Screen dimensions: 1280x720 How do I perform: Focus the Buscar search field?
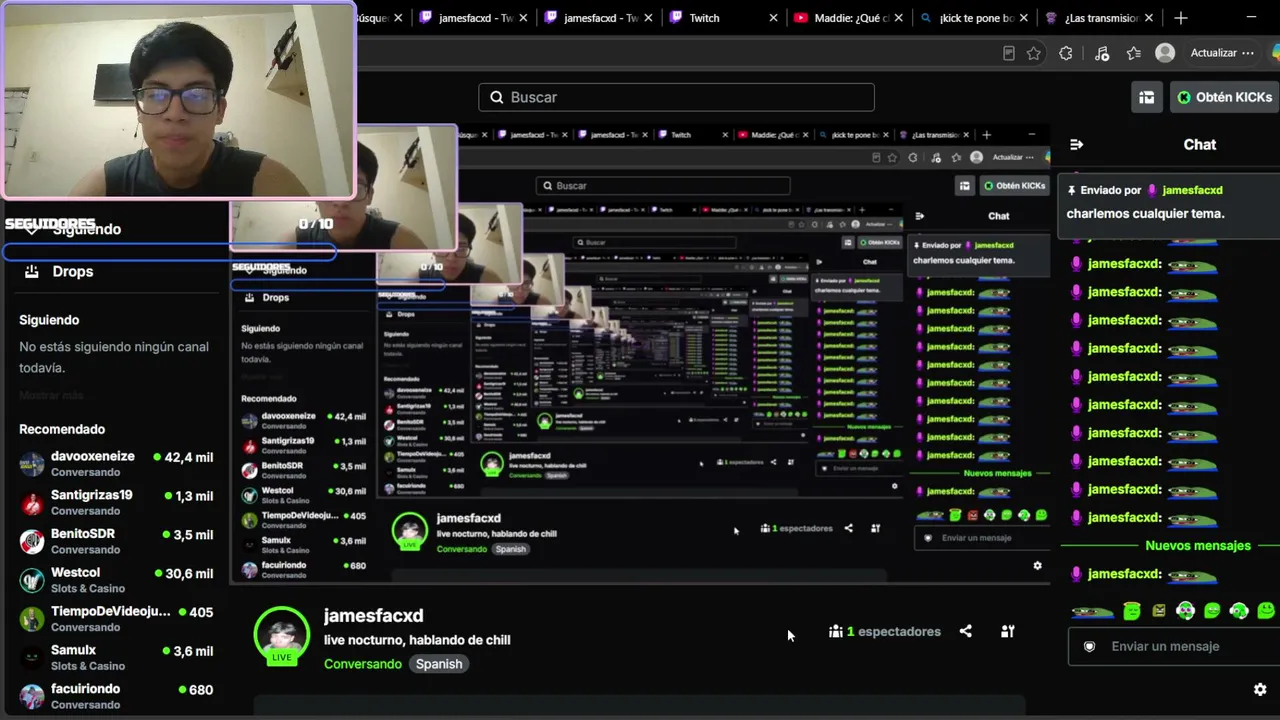(676, 97)
